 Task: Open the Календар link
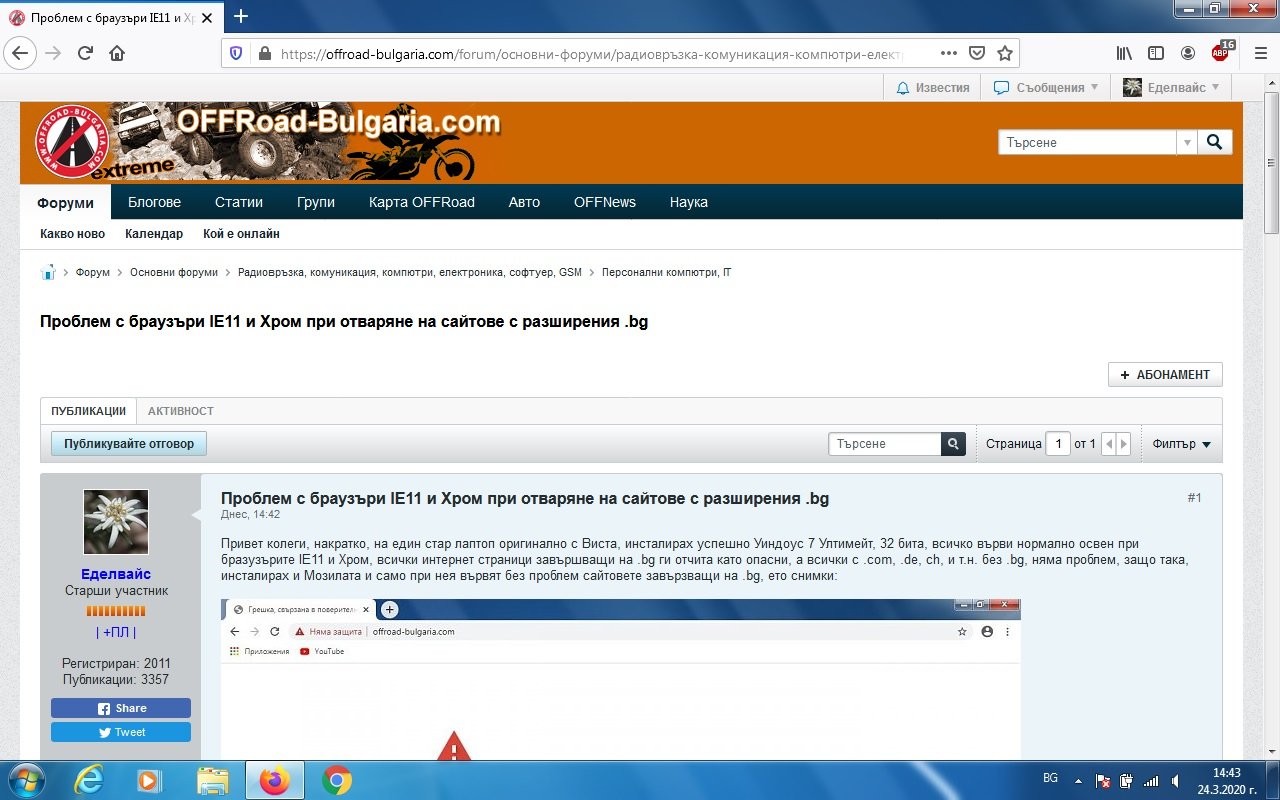coord(154,234)
